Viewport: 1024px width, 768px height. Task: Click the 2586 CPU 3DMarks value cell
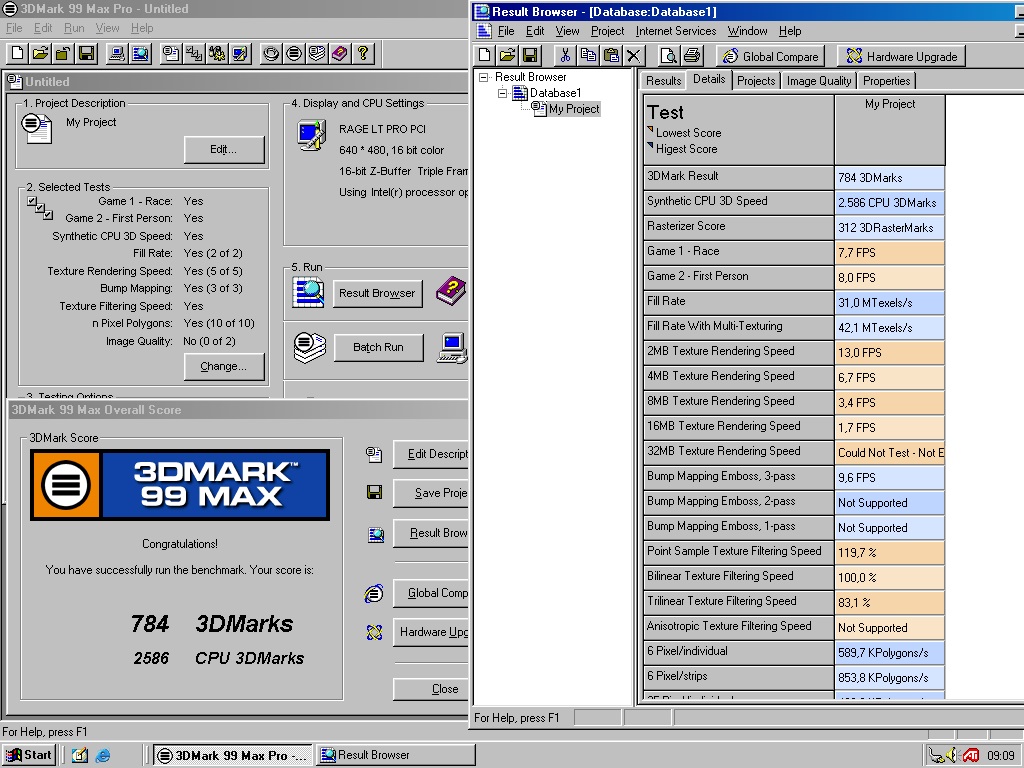[889, 202]
